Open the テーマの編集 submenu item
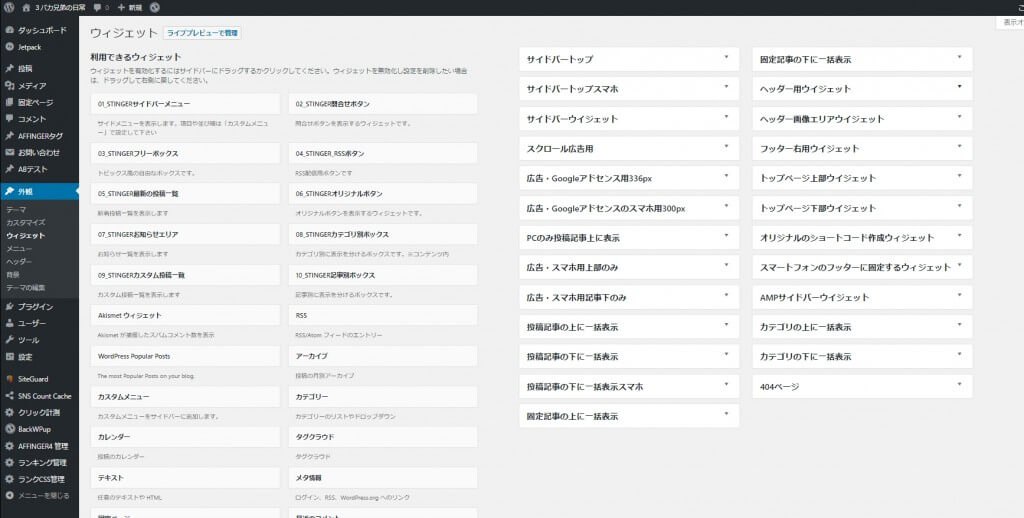This screenshot has width=1024, height=518. point(25,288)
